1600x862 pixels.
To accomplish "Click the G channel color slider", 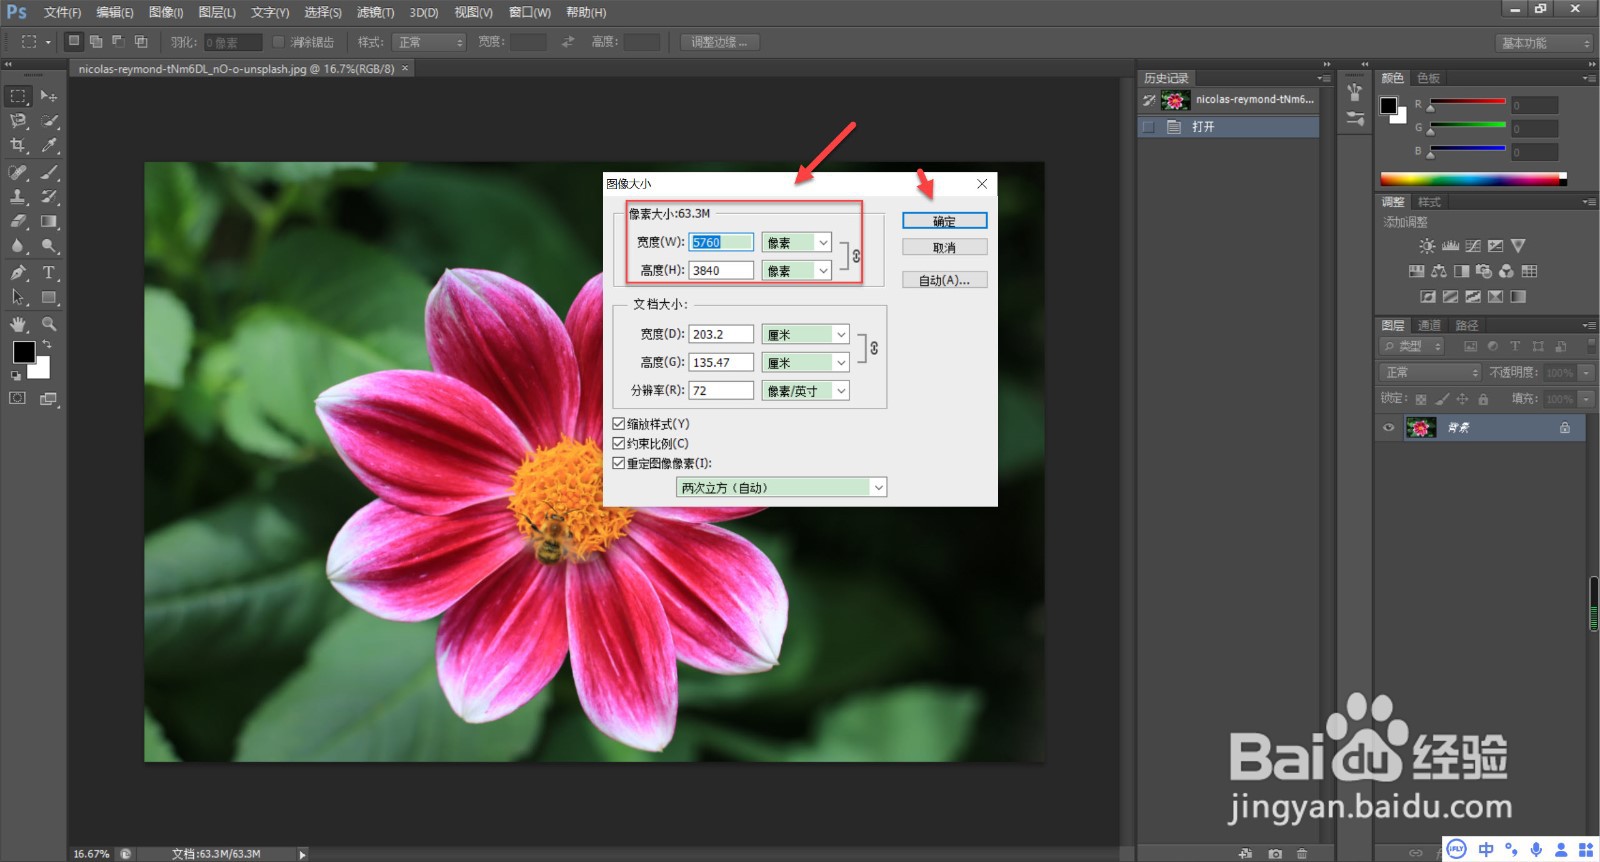I will [x=1467, y=126].
